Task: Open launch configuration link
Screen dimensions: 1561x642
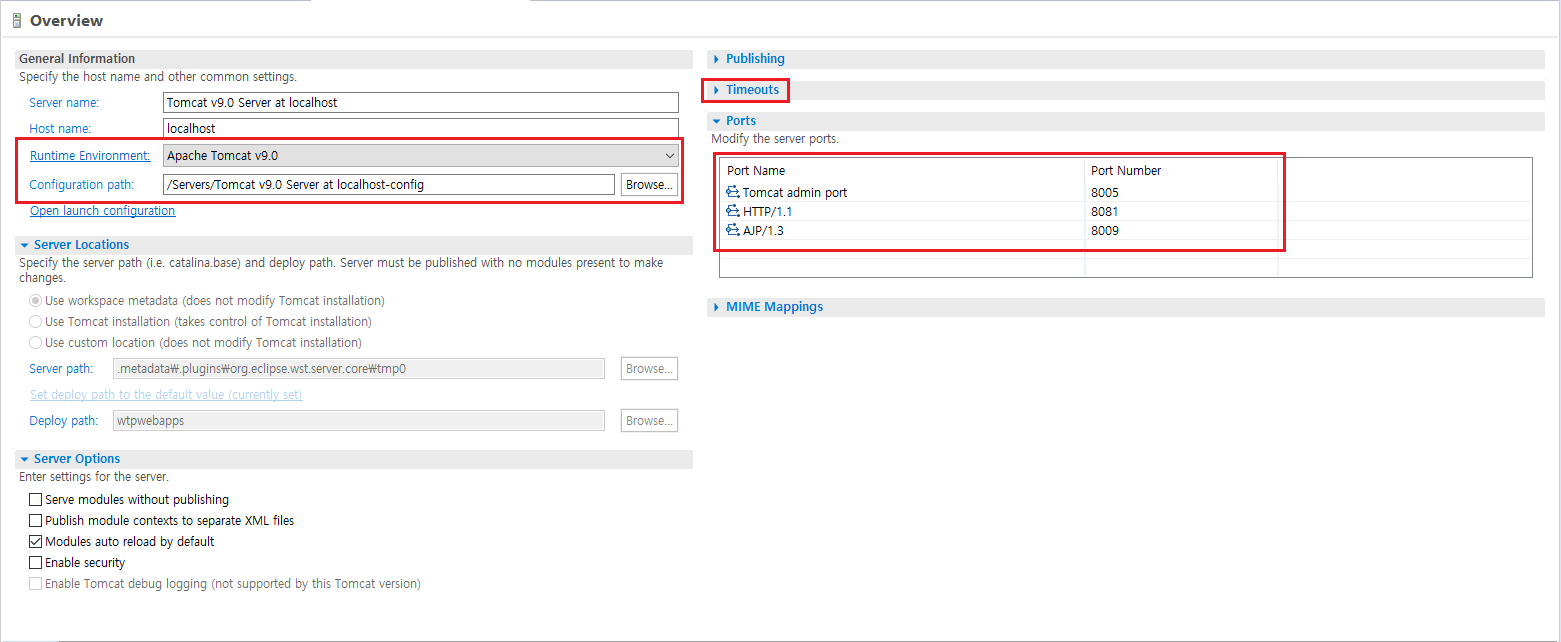Action: coord(102,211)
